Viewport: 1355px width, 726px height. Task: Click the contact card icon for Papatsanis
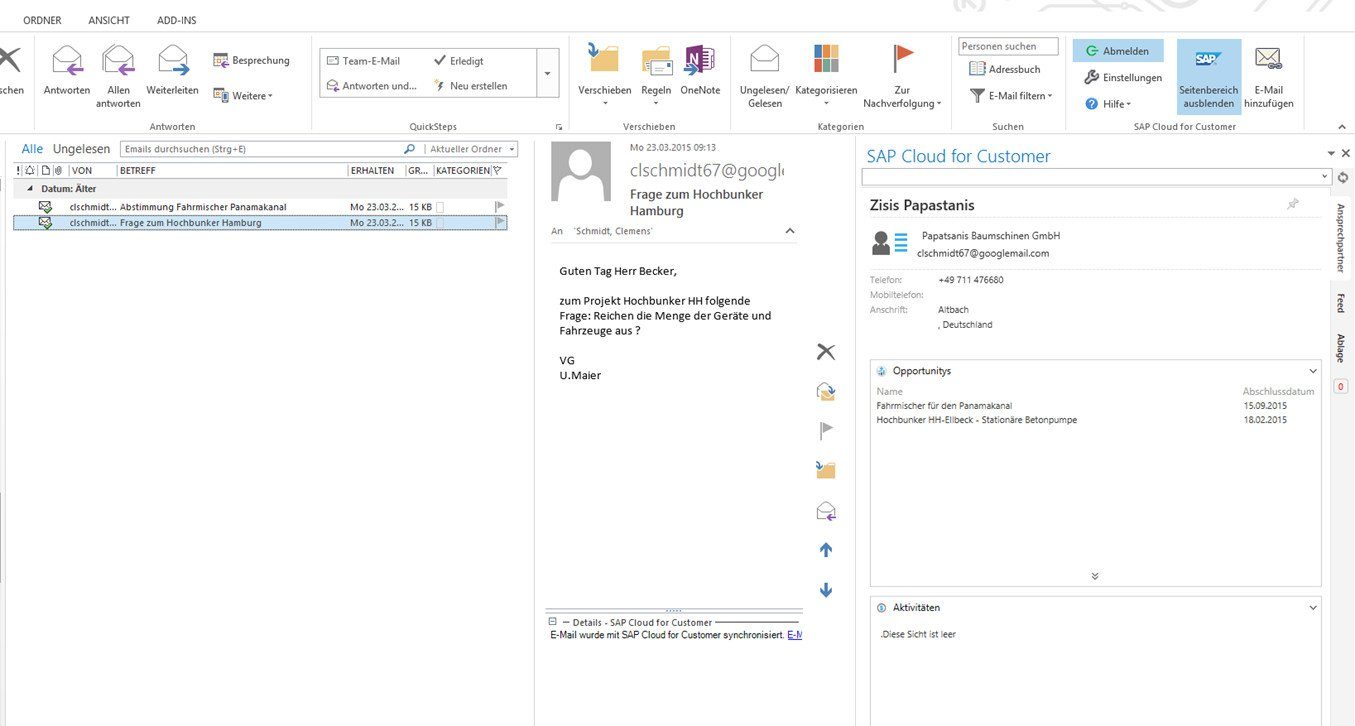(890, 243)
